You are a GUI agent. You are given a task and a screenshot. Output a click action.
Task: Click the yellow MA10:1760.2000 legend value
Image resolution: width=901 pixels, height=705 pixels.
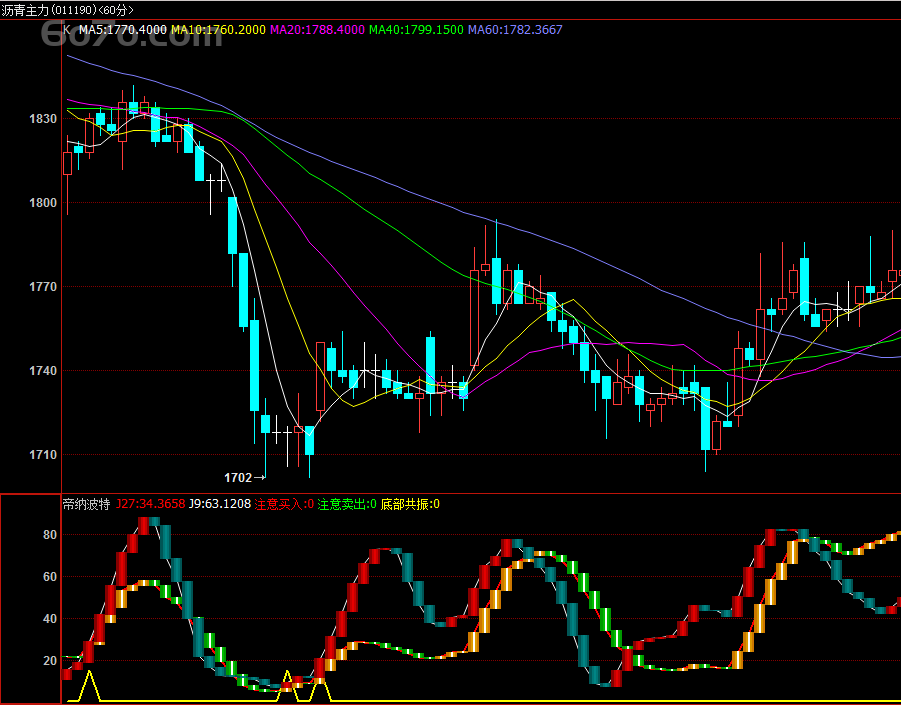tap(218, 30)
